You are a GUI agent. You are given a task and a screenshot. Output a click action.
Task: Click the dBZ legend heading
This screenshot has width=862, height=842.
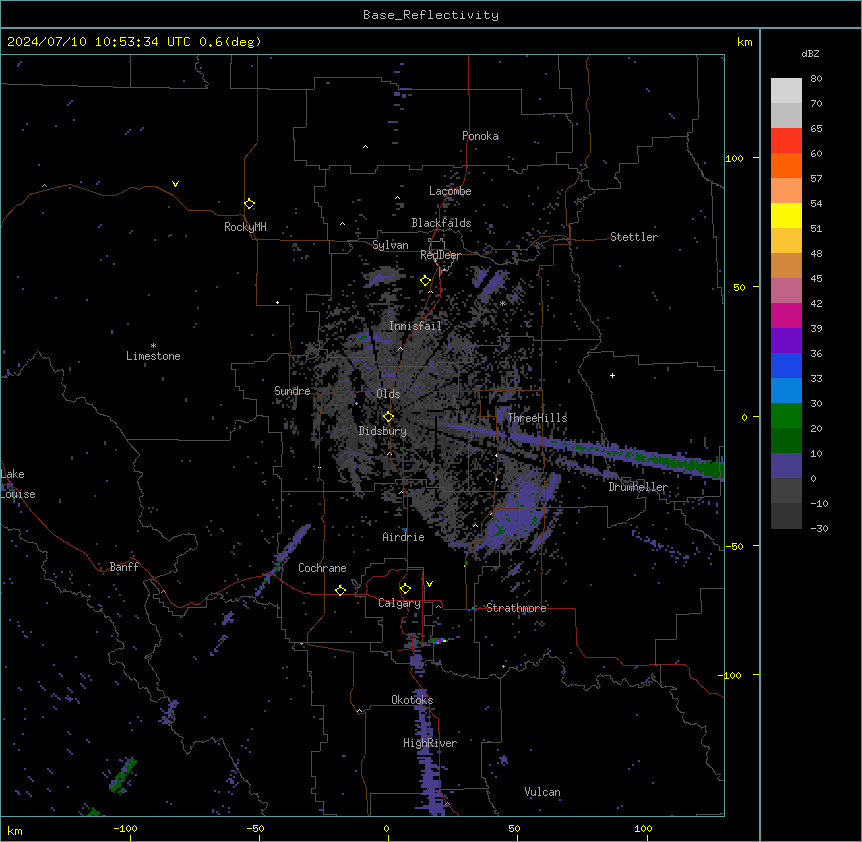810,53
